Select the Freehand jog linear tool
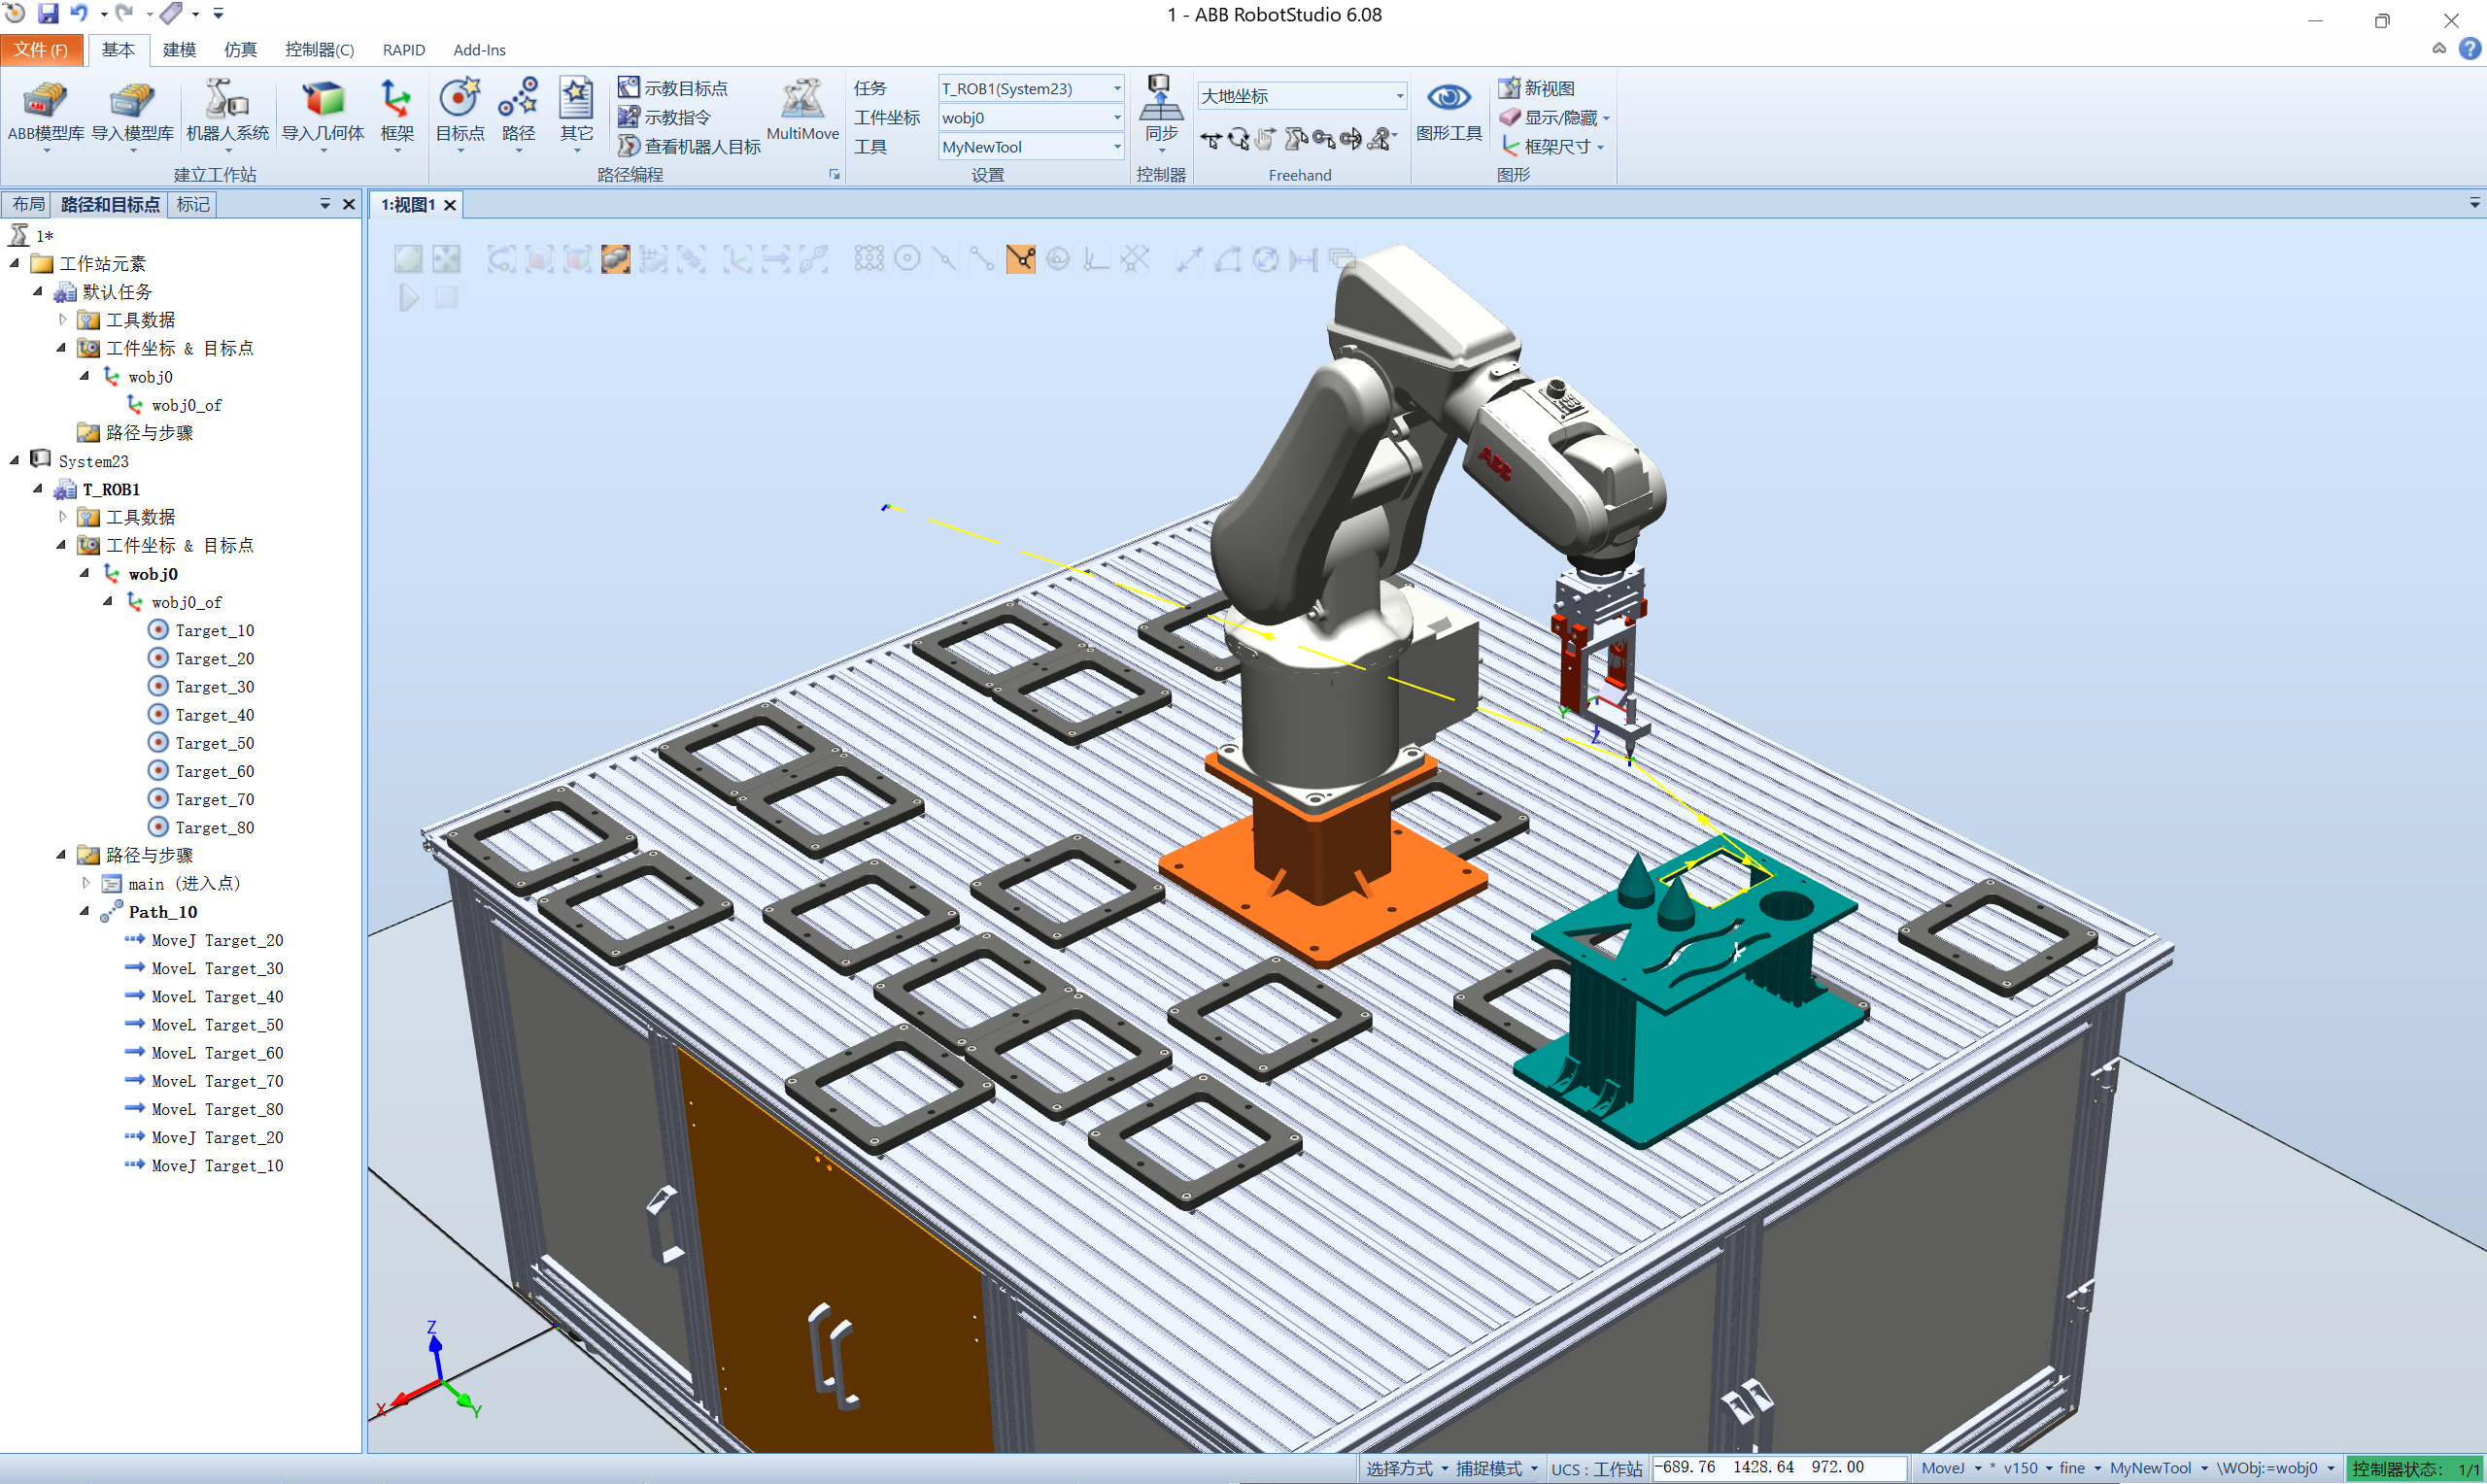 (x=1324, y=140)
